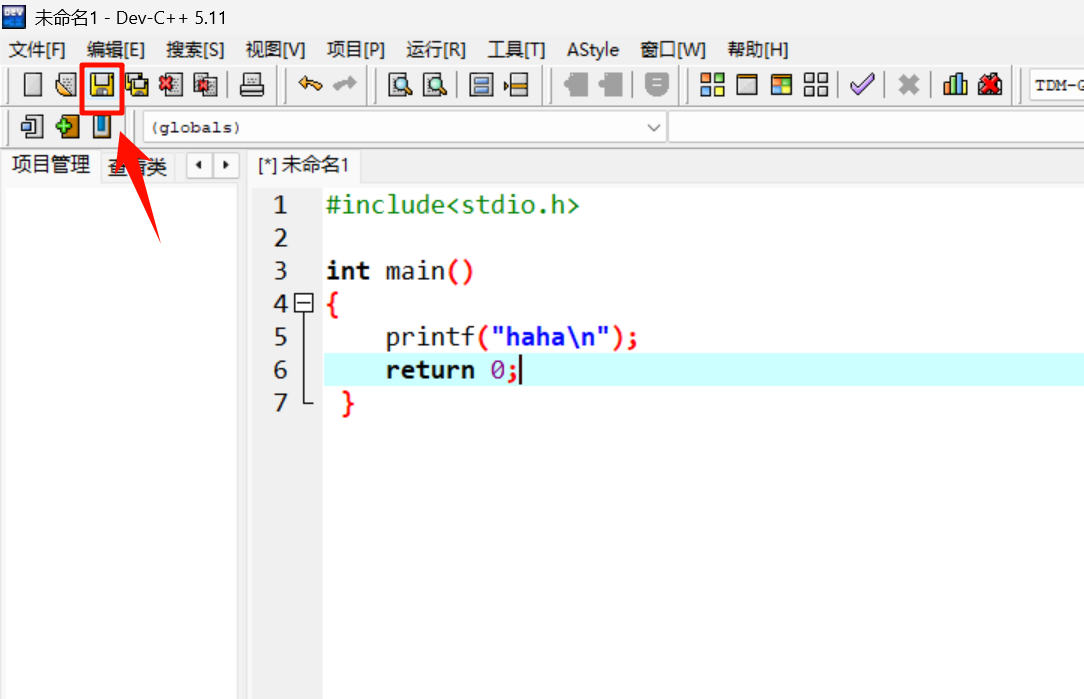Click the second grey bookmark navigation icon
The width and height of the screenshot is (1084, 699).
pos(610,85)
